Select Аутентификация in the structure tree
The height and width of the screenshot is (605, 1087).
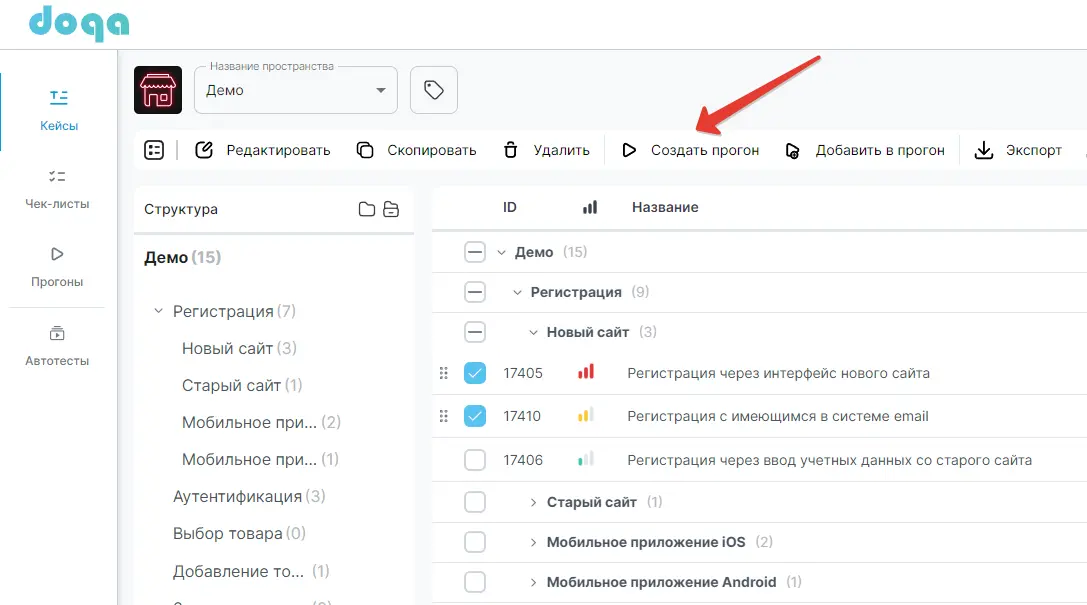[237, 495]
